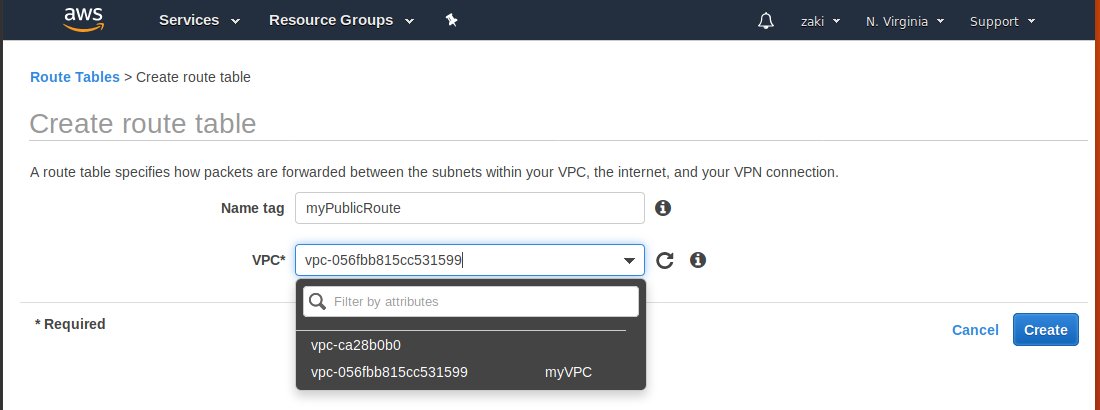Click the AWS logo home icon
This screenshot has height=410, width=1100.
tap(84, 20)
